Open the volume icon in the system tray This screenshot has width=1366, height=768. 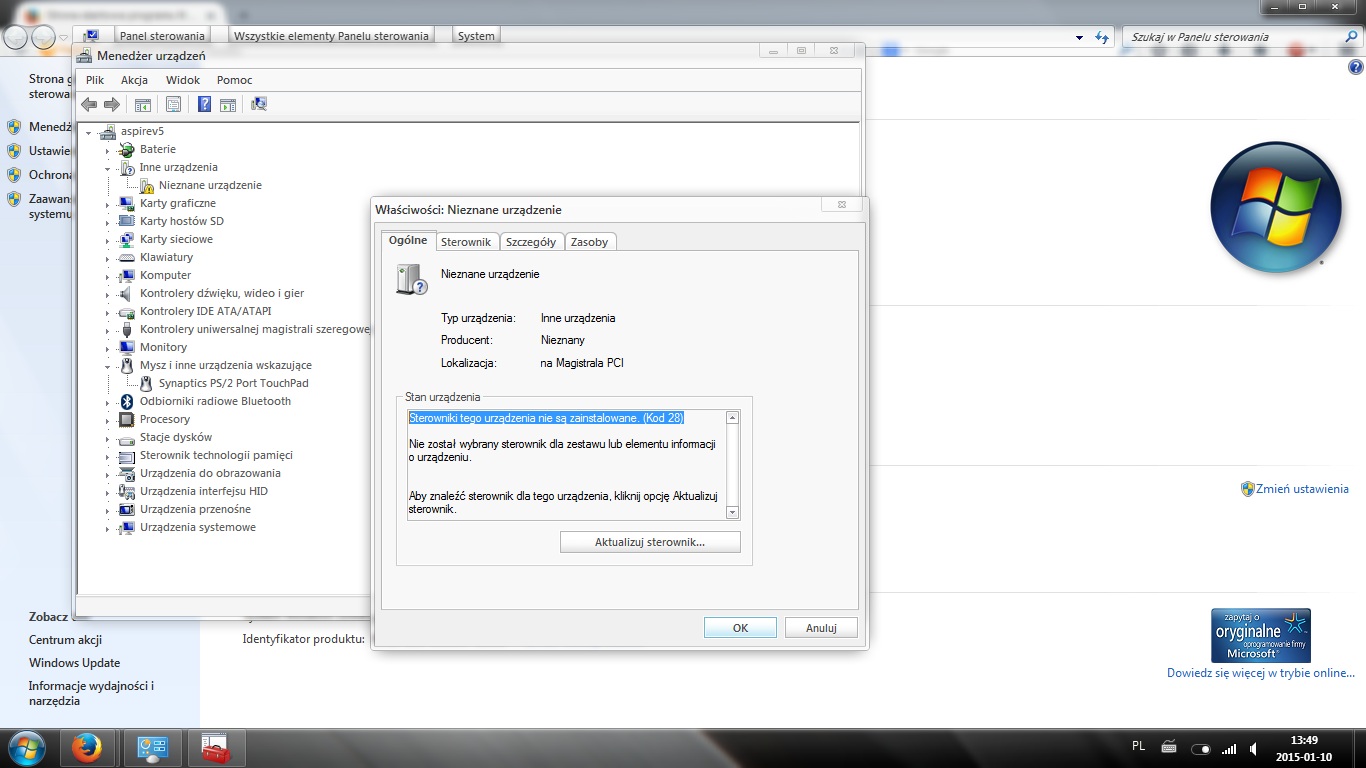(x=1253, y=747)
